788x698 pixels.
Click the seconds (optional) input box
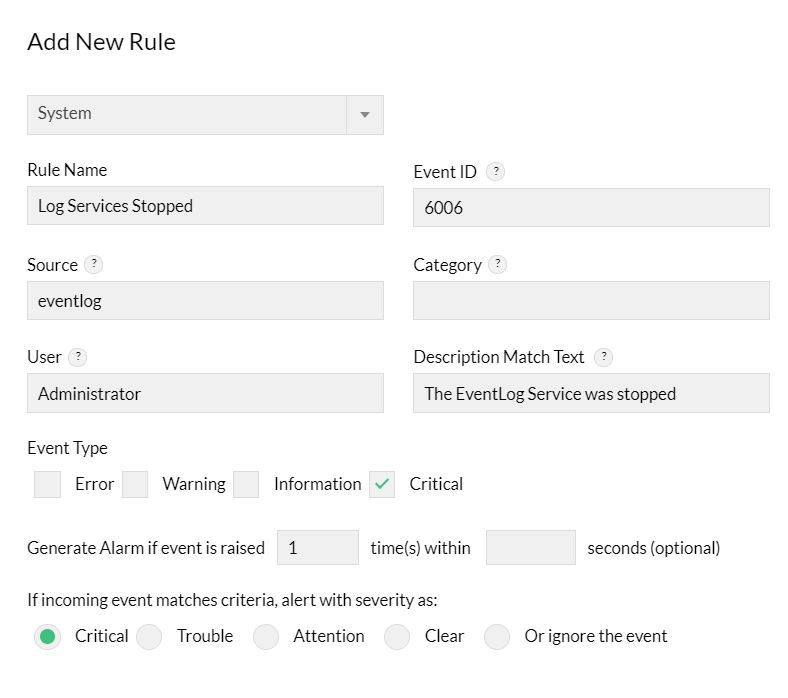(530, 548)
